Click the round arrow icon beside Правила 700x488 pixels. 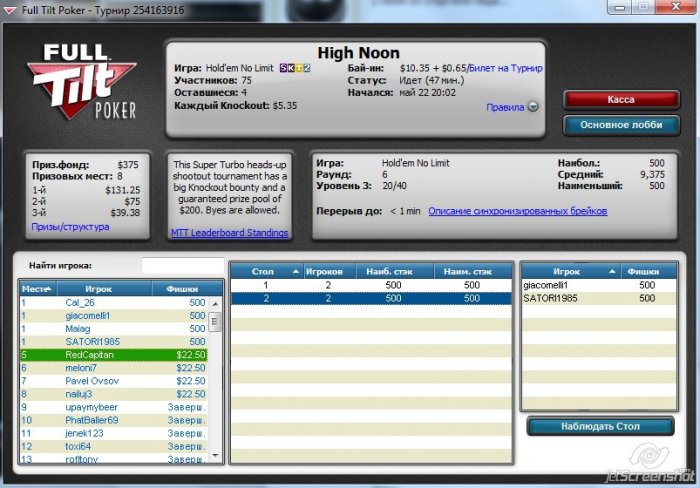click(x=533, y=107)
